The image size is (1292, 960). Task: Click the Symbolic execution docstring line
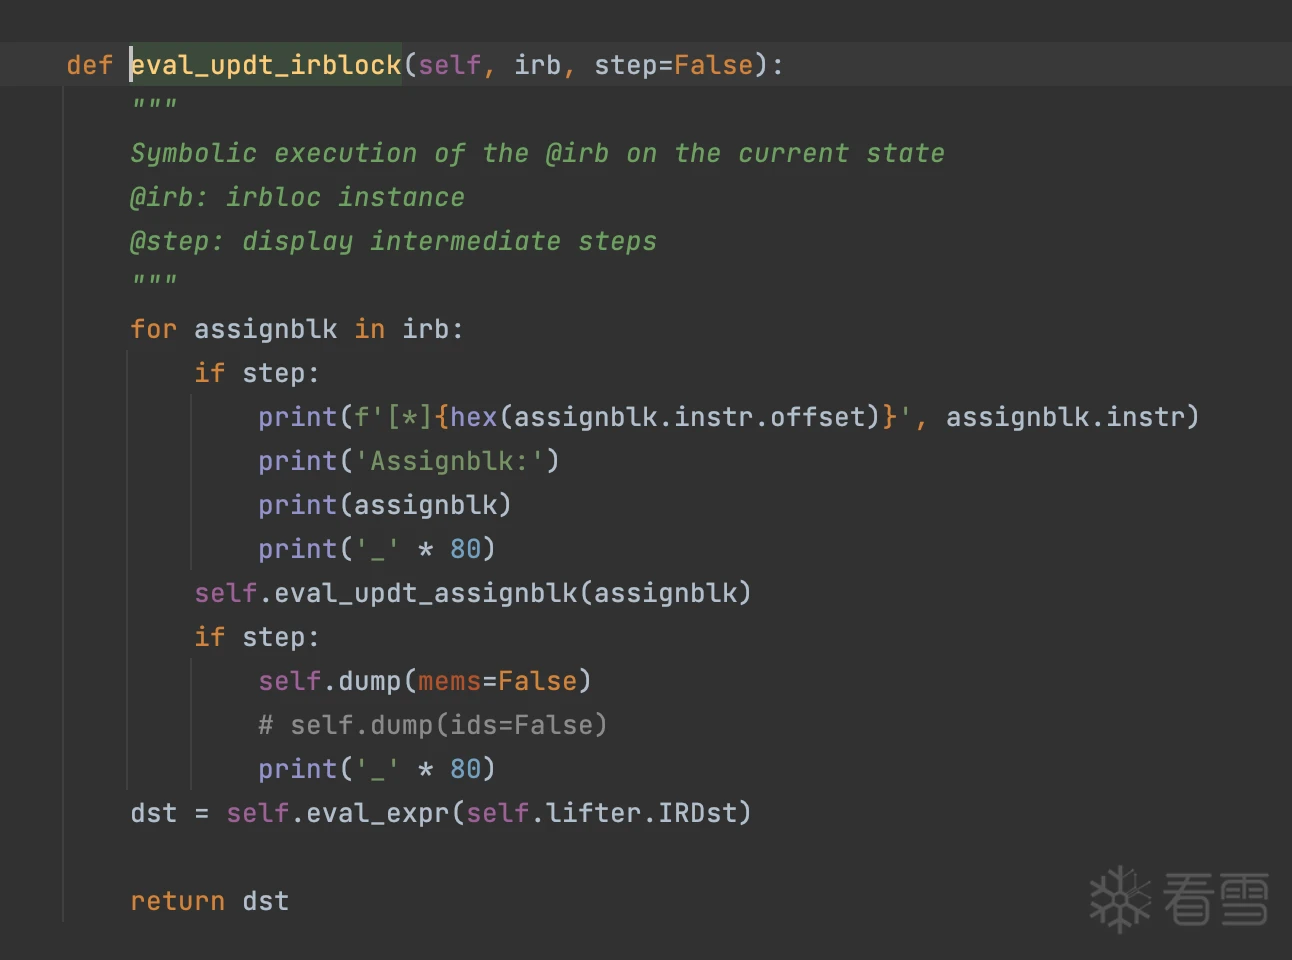tap(537, 153)
